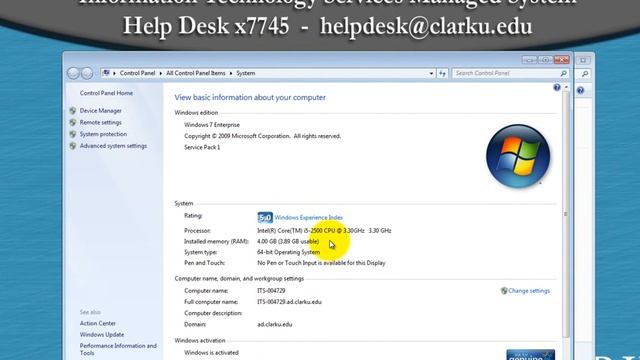Open the Device Manager link
640x360 pixels.
[x=100, y=111]
